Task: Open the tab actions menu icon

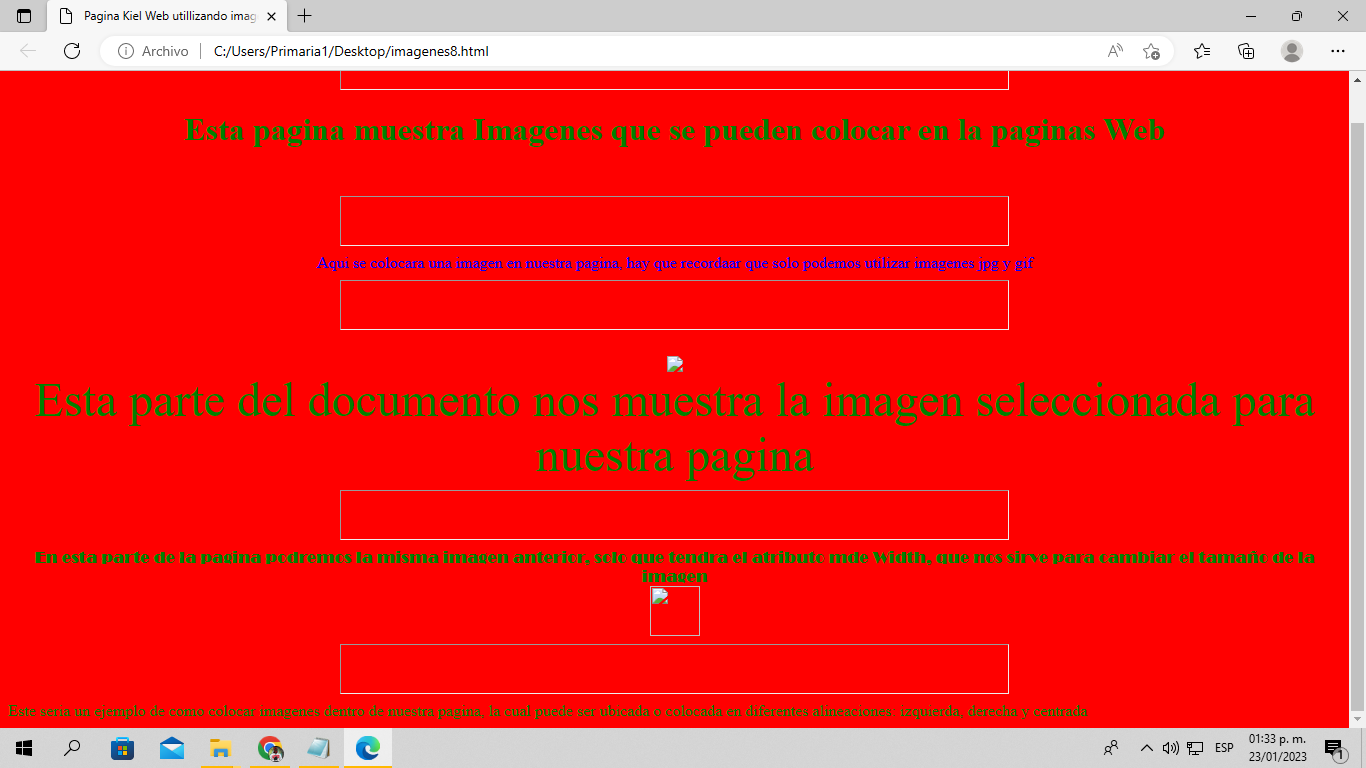Action: [24, 16]
